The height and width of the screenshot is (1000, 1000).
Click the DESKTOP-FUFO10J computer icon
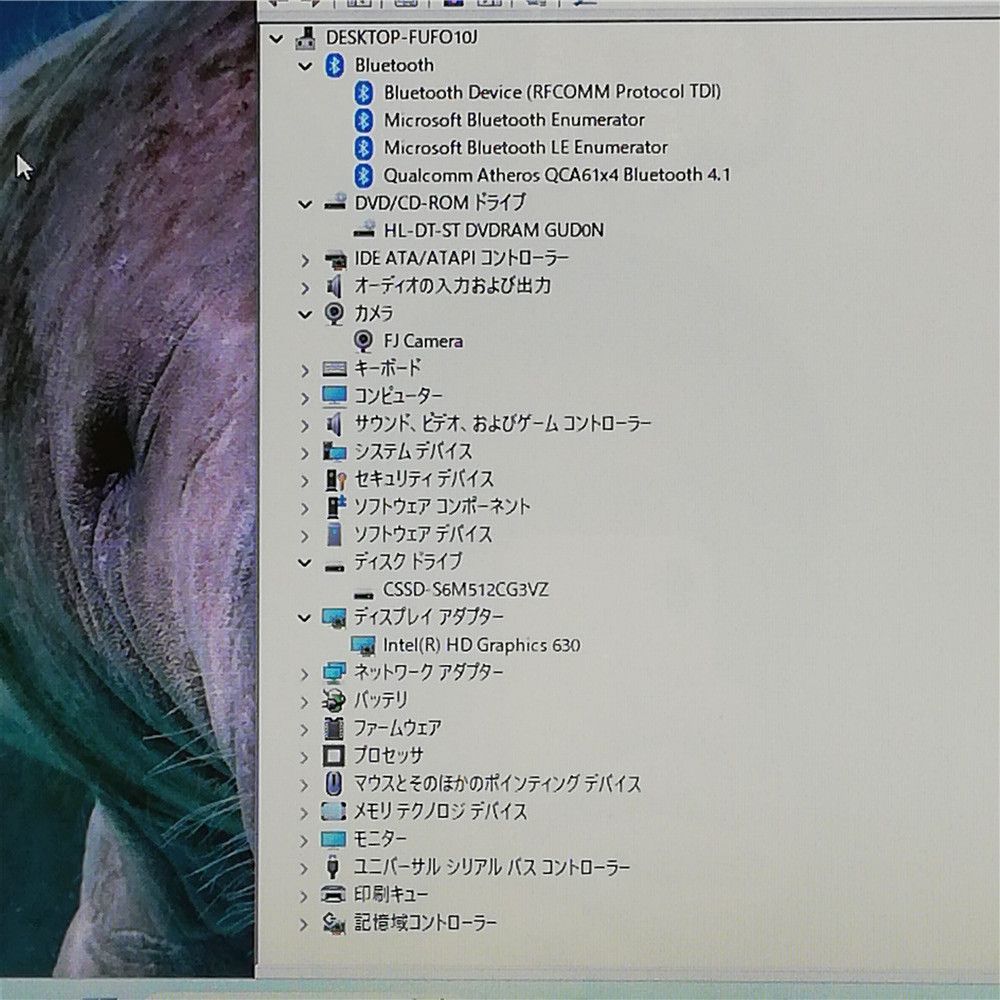coord(305,39)
